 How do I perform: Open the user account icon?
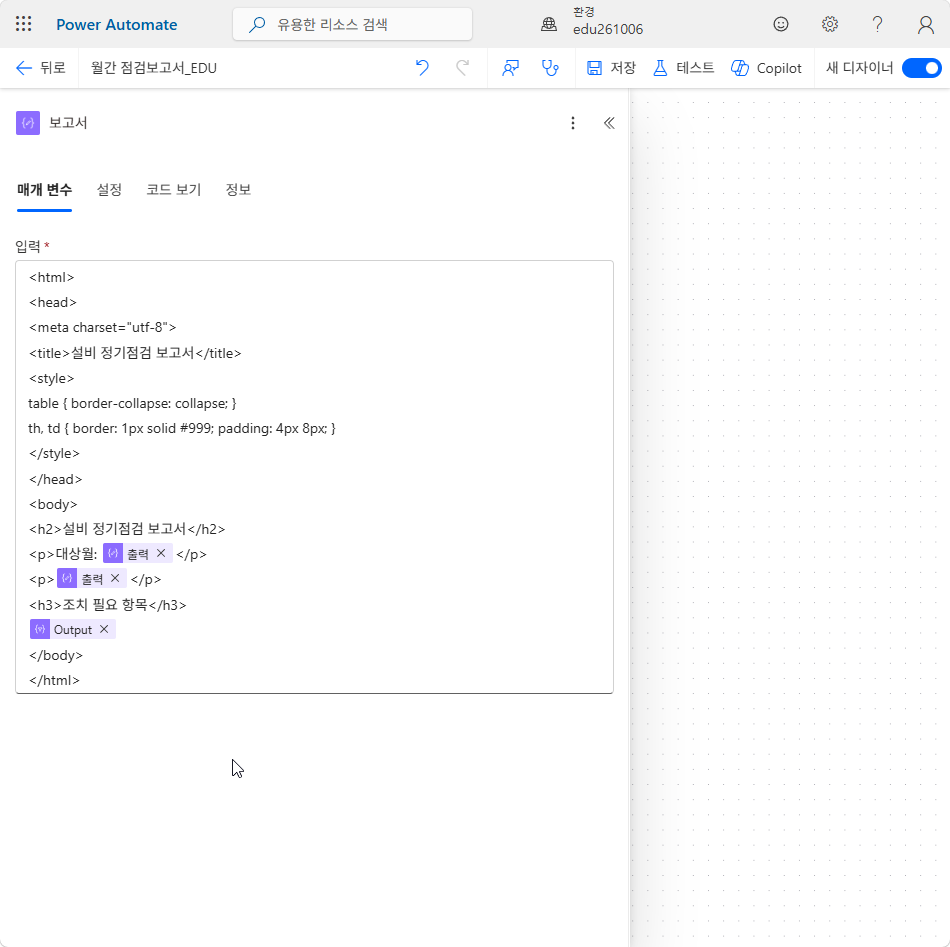click(925, 24)
